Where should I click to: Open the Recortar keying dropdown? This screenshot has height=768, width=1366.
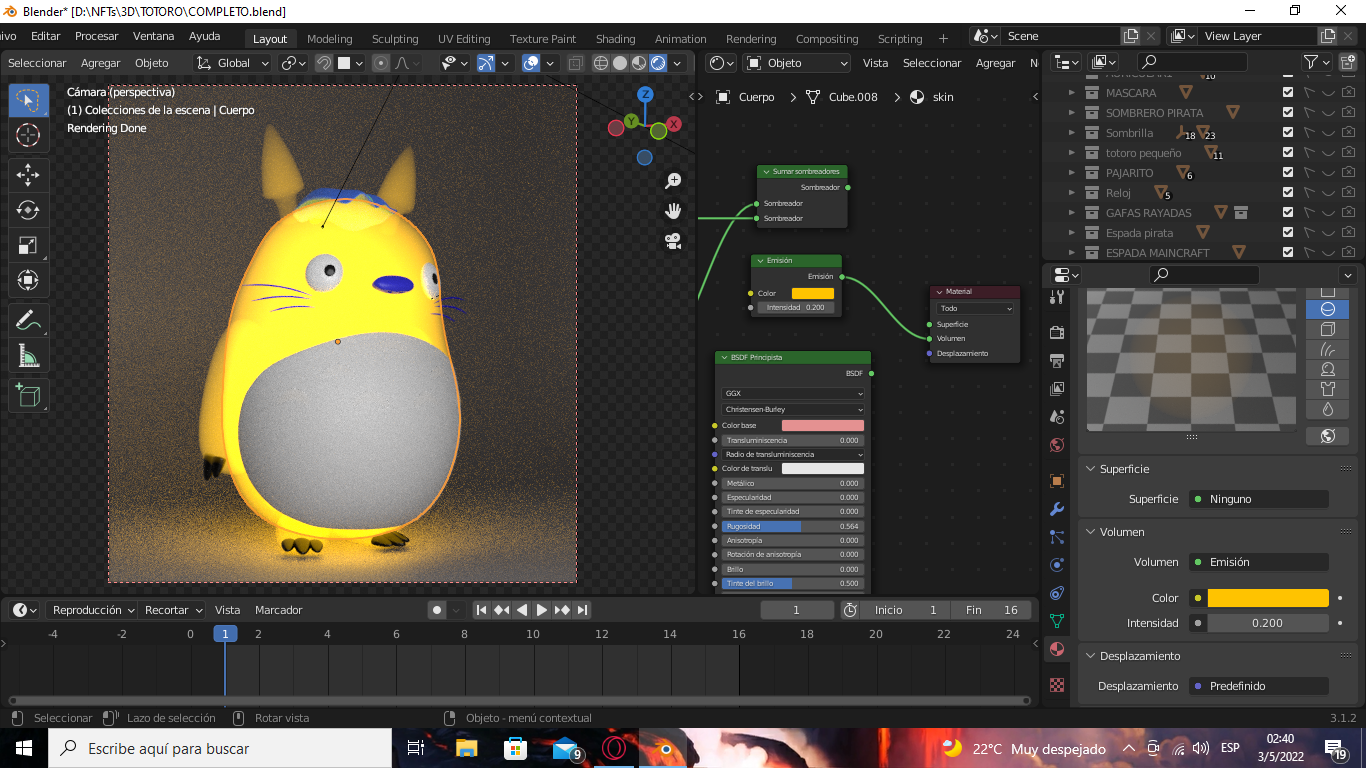click(x=173, y=610)
